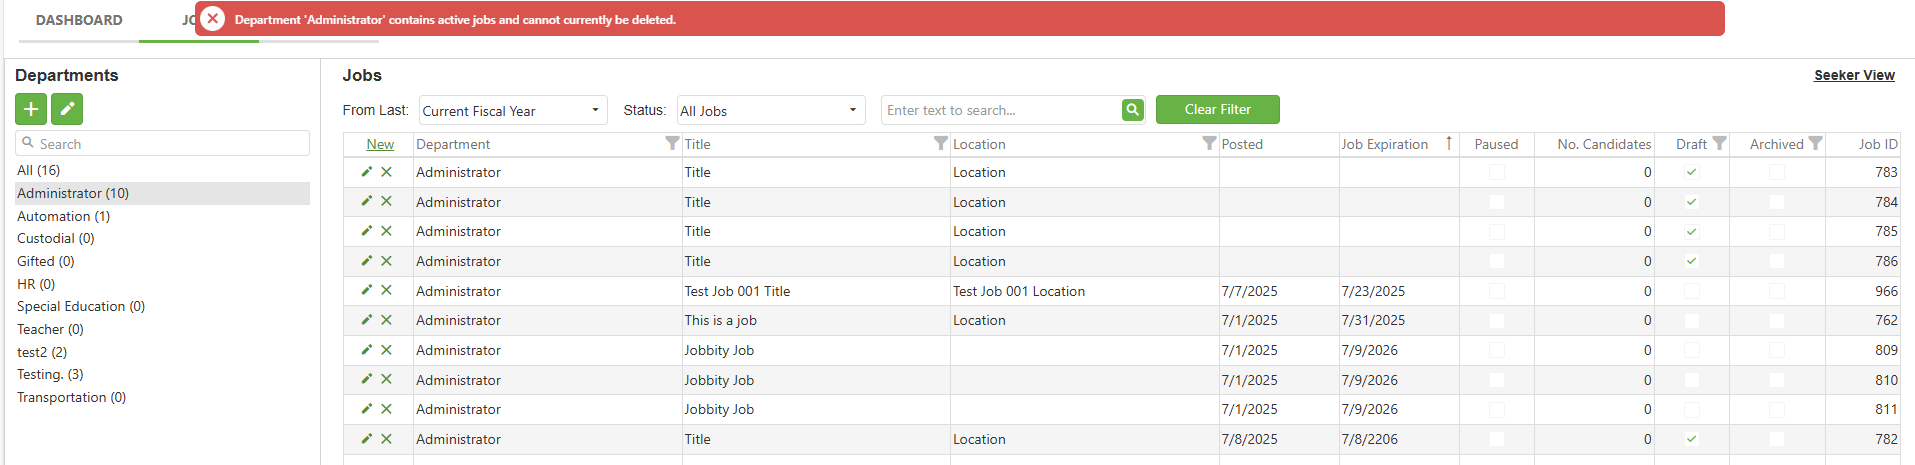Add a new department with plus button
Image resolution: width=1915 pixels, height=465 pixels.
point(31,109)
